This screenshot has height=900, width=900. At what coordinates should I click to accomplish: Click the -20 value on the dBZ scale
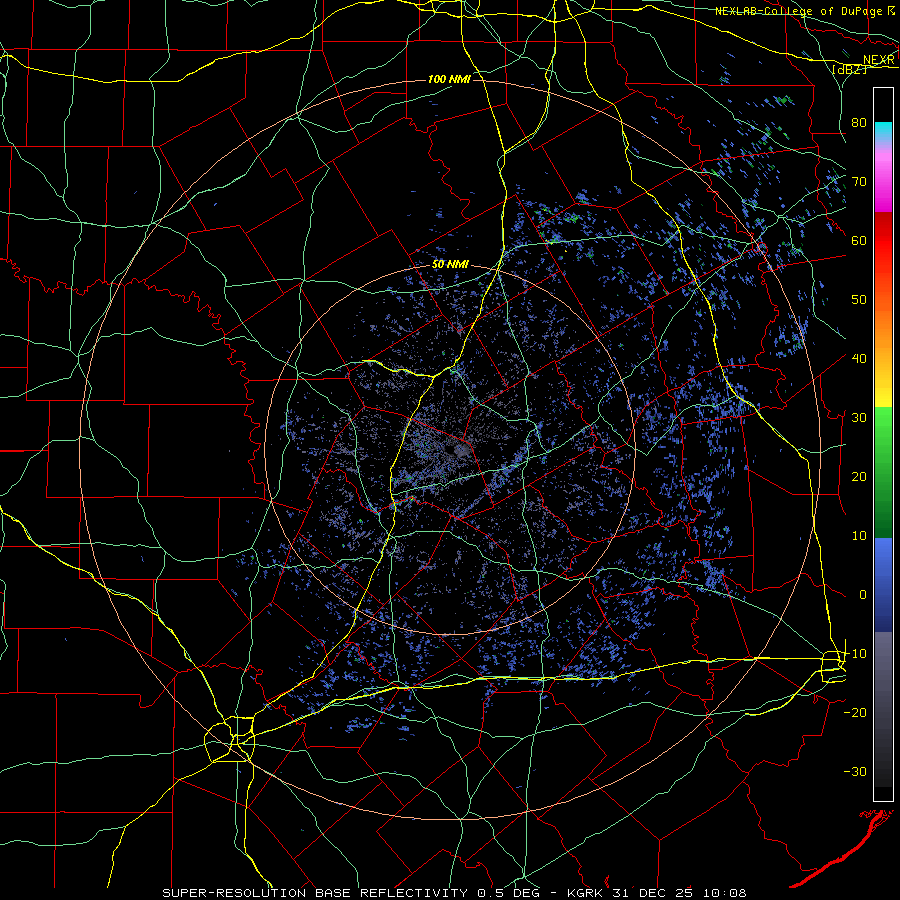(x=855, y=713)
